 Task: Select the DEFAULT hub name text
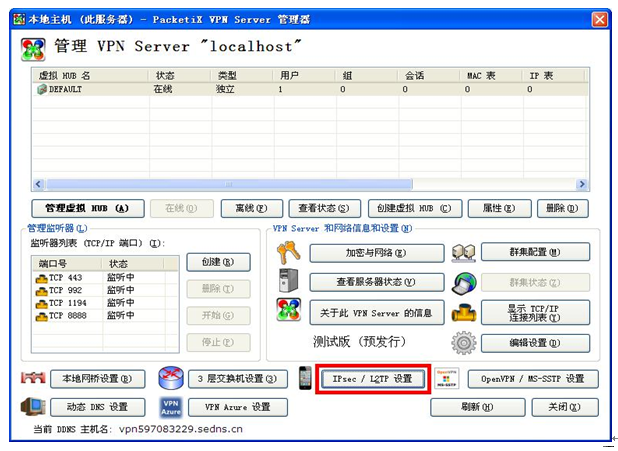click(x=65, y=89)
